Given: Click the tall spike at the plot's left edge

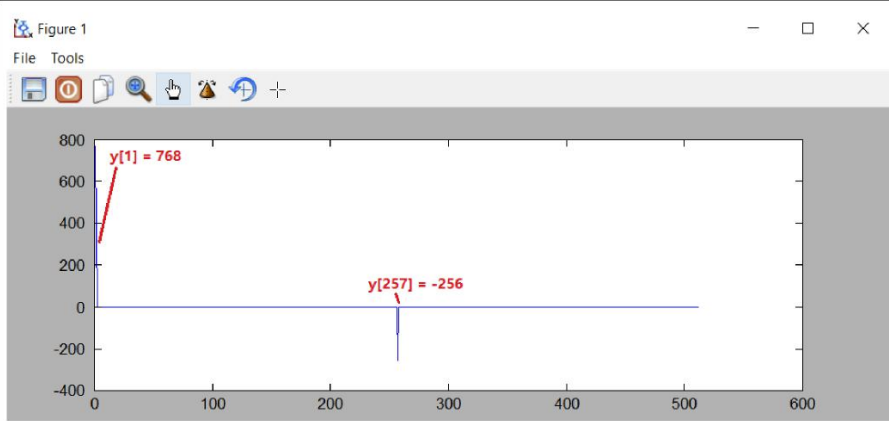Looking at the screenshot, I should (95, 227).
